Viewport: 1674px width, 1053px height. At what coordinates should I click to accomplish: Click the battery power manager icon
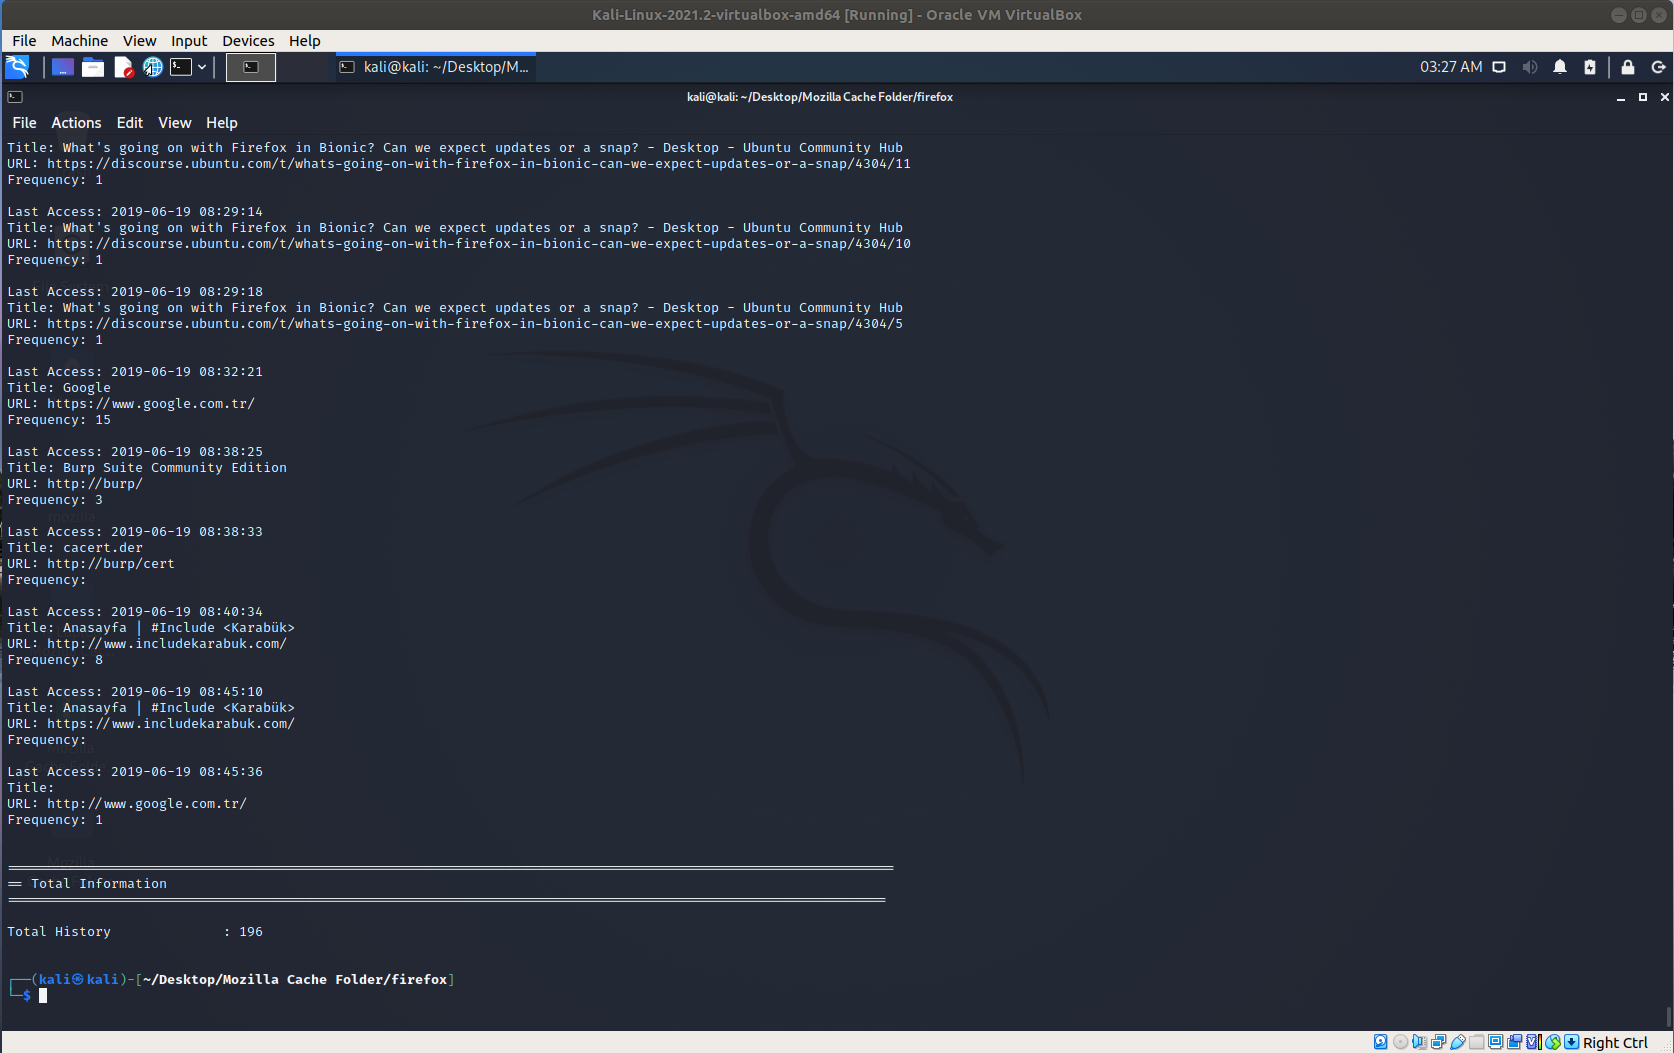1590,67
